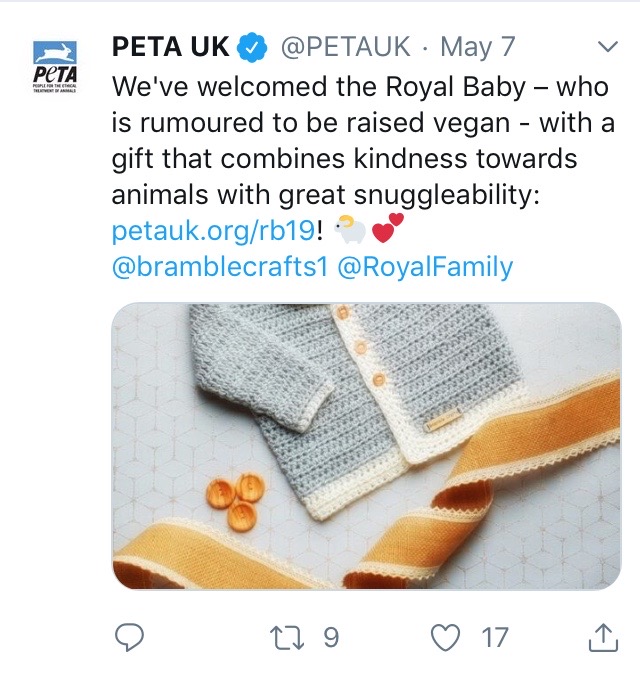Click the like count 17
Image resolution: width=640 pixels, height=675 pixels.
point(495,638)
